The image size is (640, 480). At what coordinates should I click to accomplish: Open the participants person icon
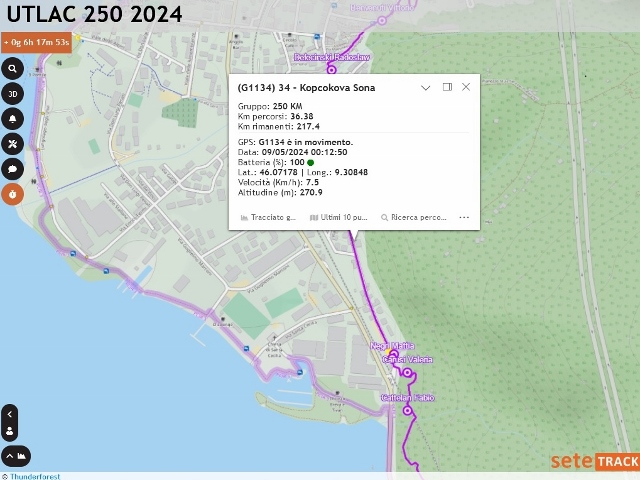coord(10,431)
